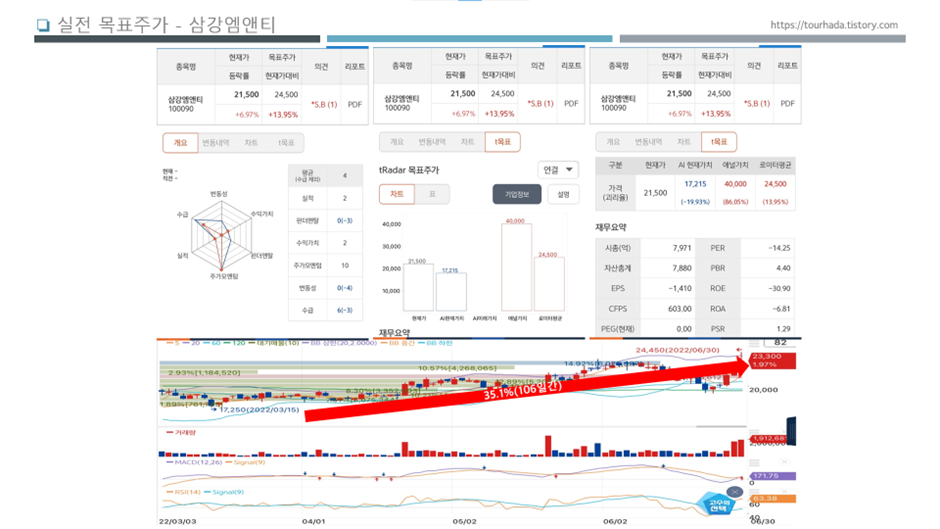The image size is (940, 529).
Task: Click the red 23,300 price tag
Action: click(x=772, y=360)
